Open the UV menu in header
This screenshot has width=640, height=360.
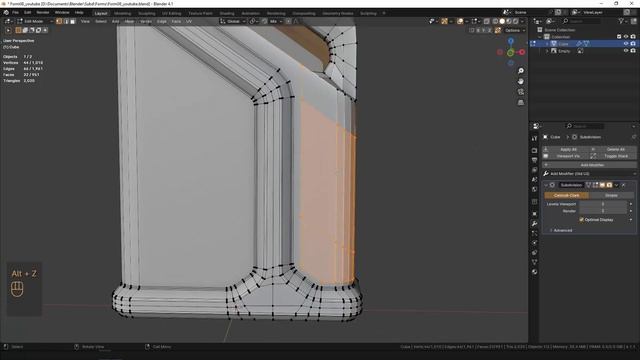coord(189,21)
